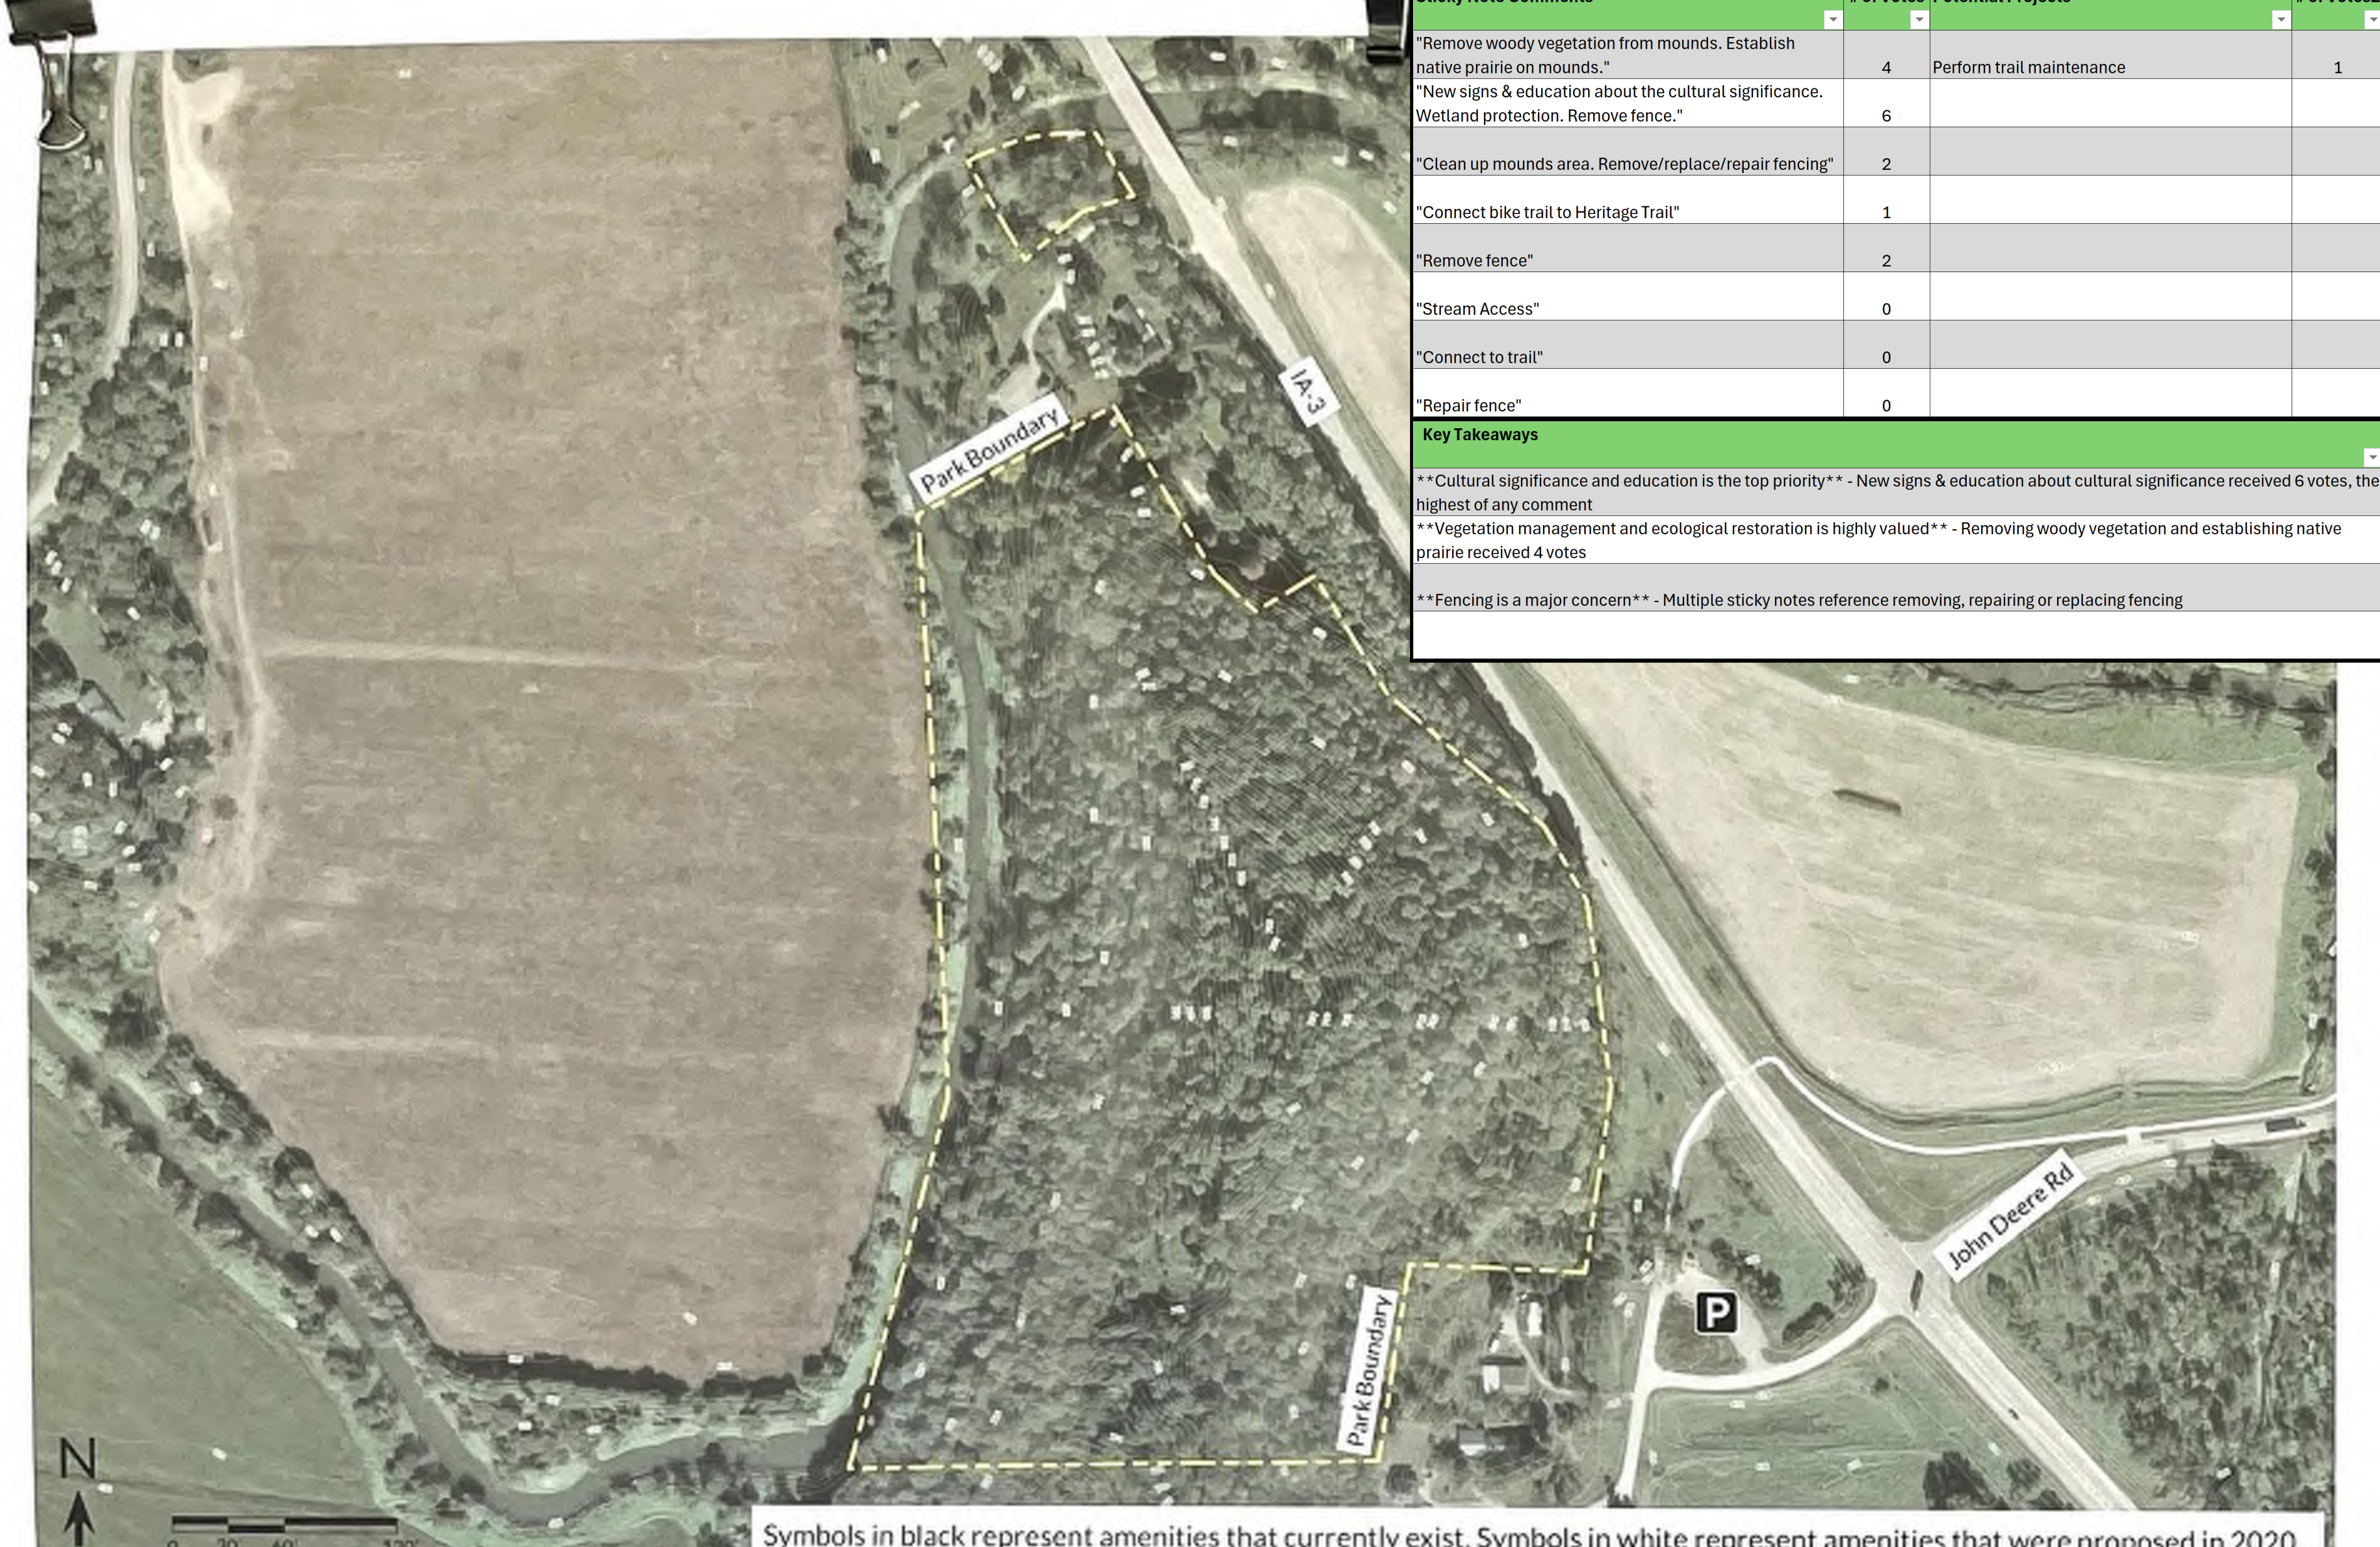Select the "Connect to trail" comment cell
The height and width of the screenshot is (1547, 2380).
[x=1628, y=345]
